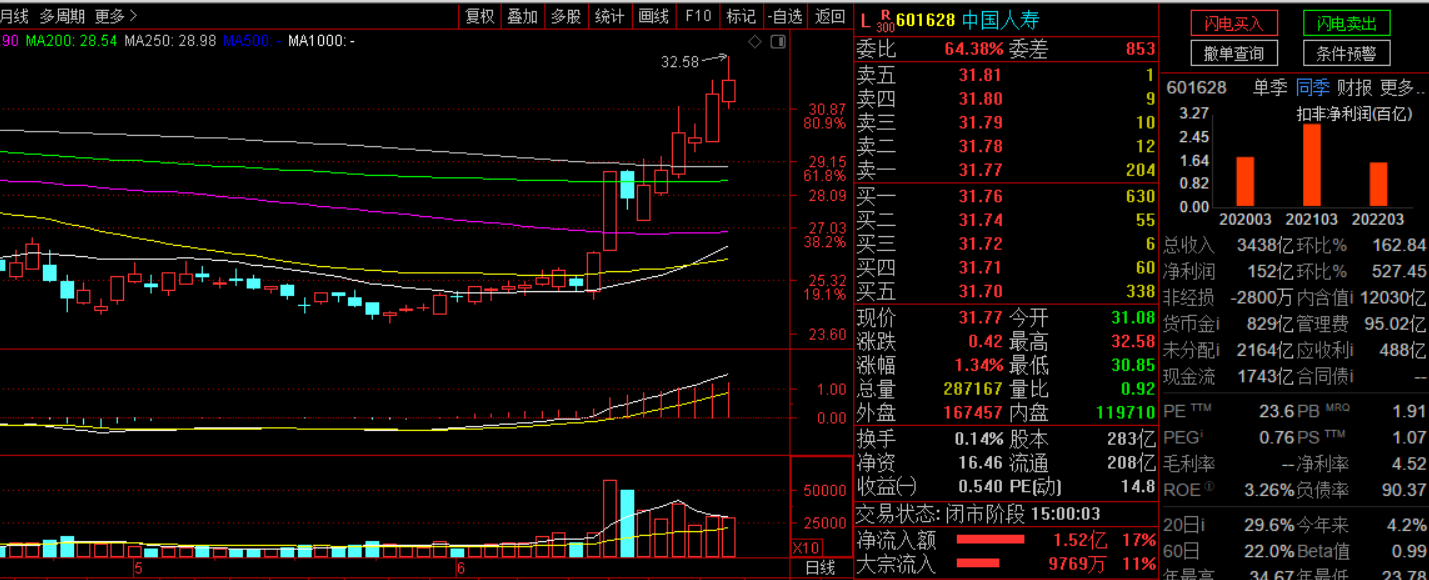Remove stock via -自选 button
This screenshot has width=1429, height=580.
[x=786, y=16]
